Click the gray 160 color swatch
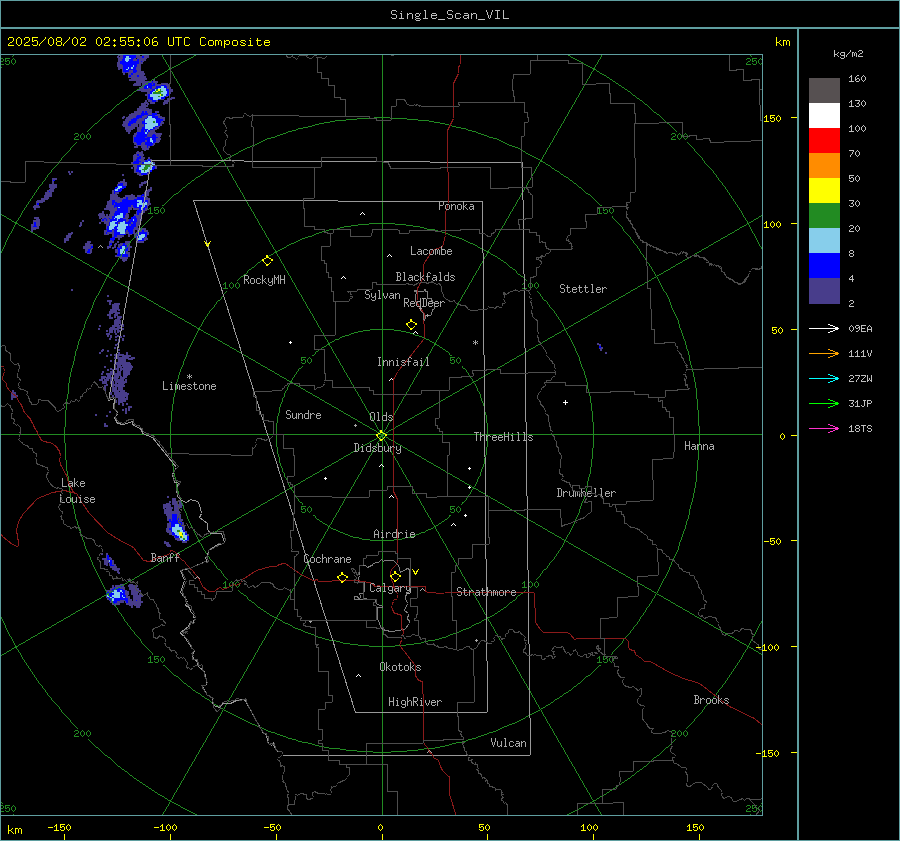The height and width of the screenshot is (841, 900). 824,91
